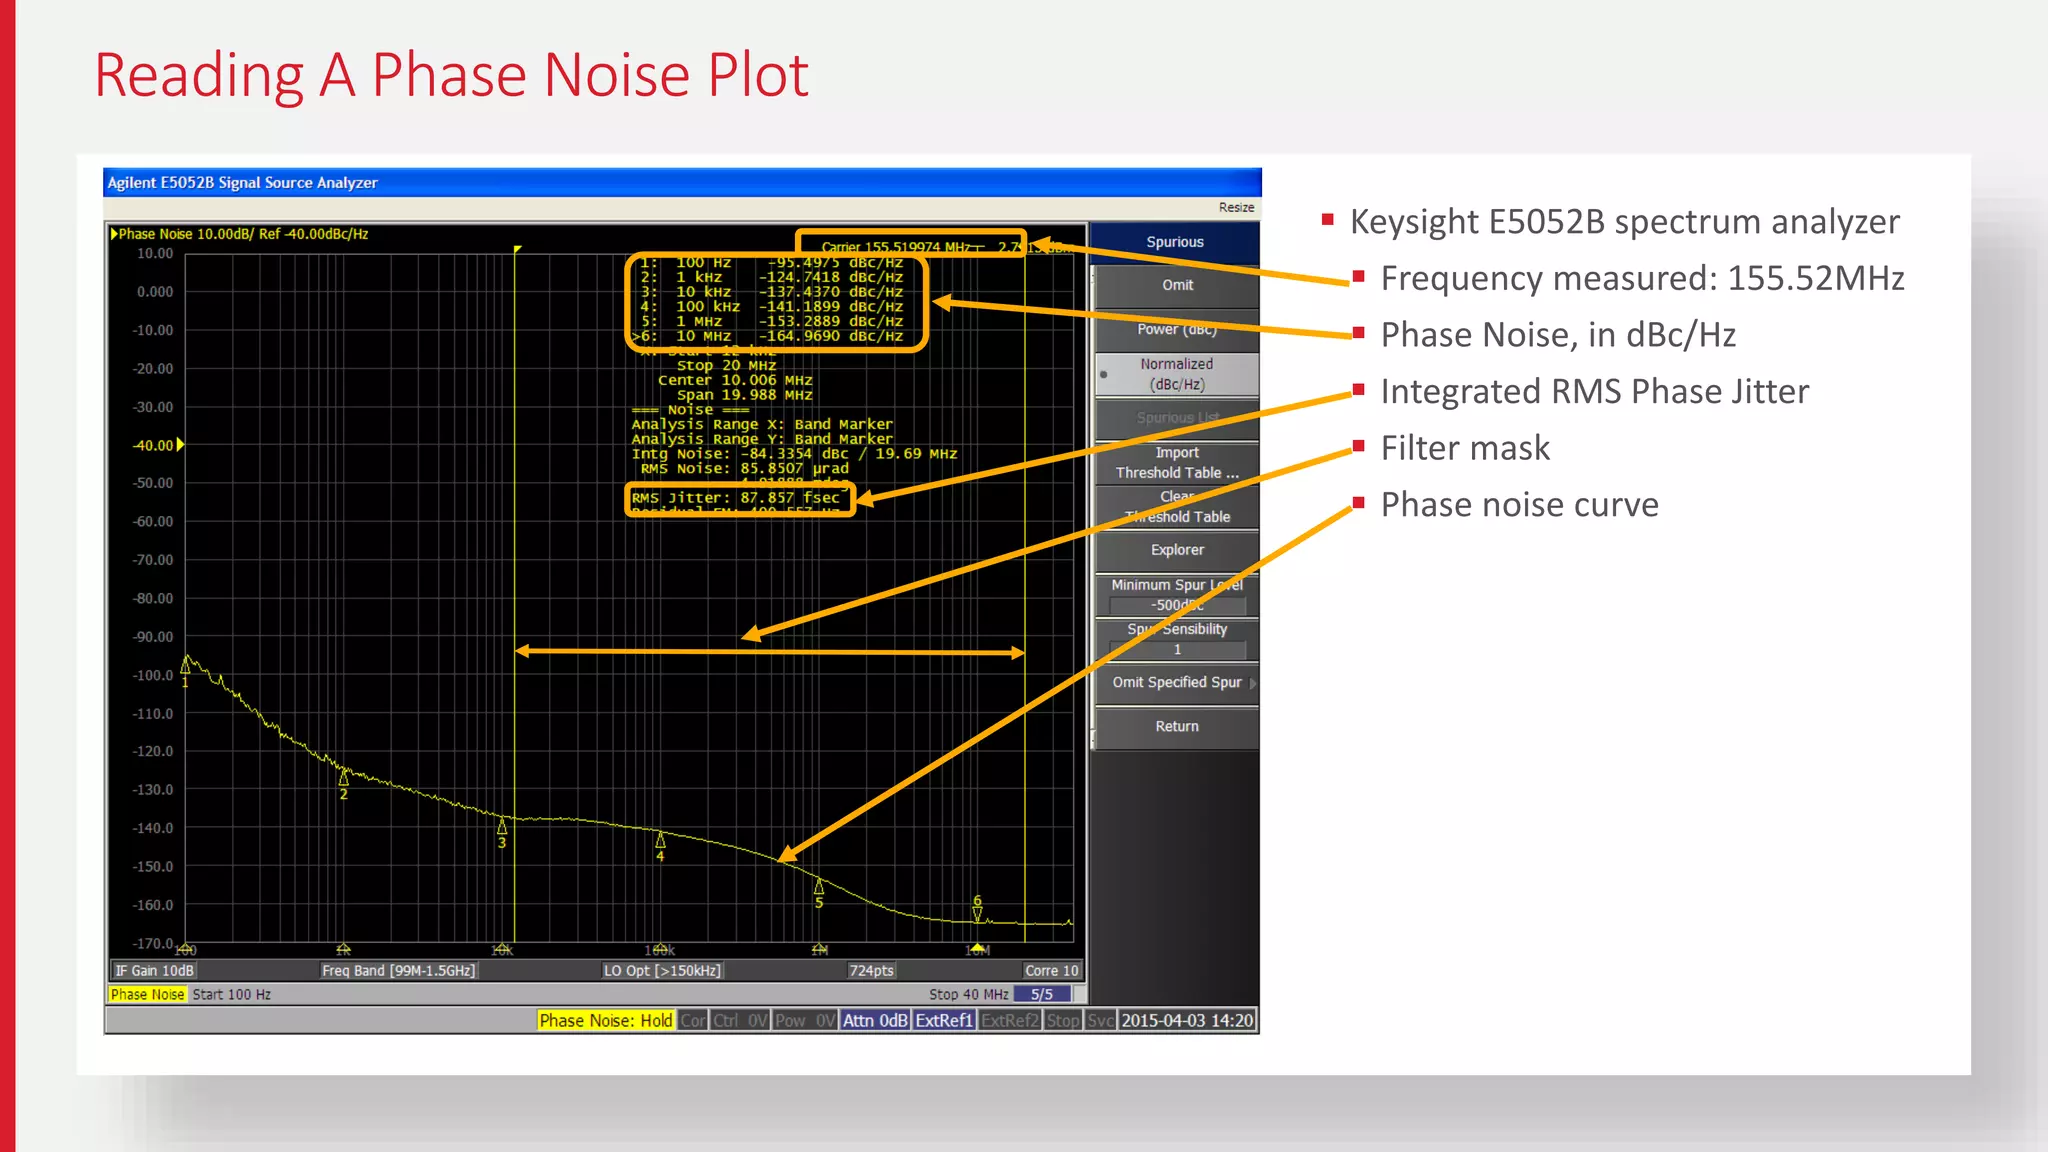Click marker readout 10 kHz -137.4370 row
This screenshot has height=1152, width=2048.
pyautogui.click(x=772, y=292)
